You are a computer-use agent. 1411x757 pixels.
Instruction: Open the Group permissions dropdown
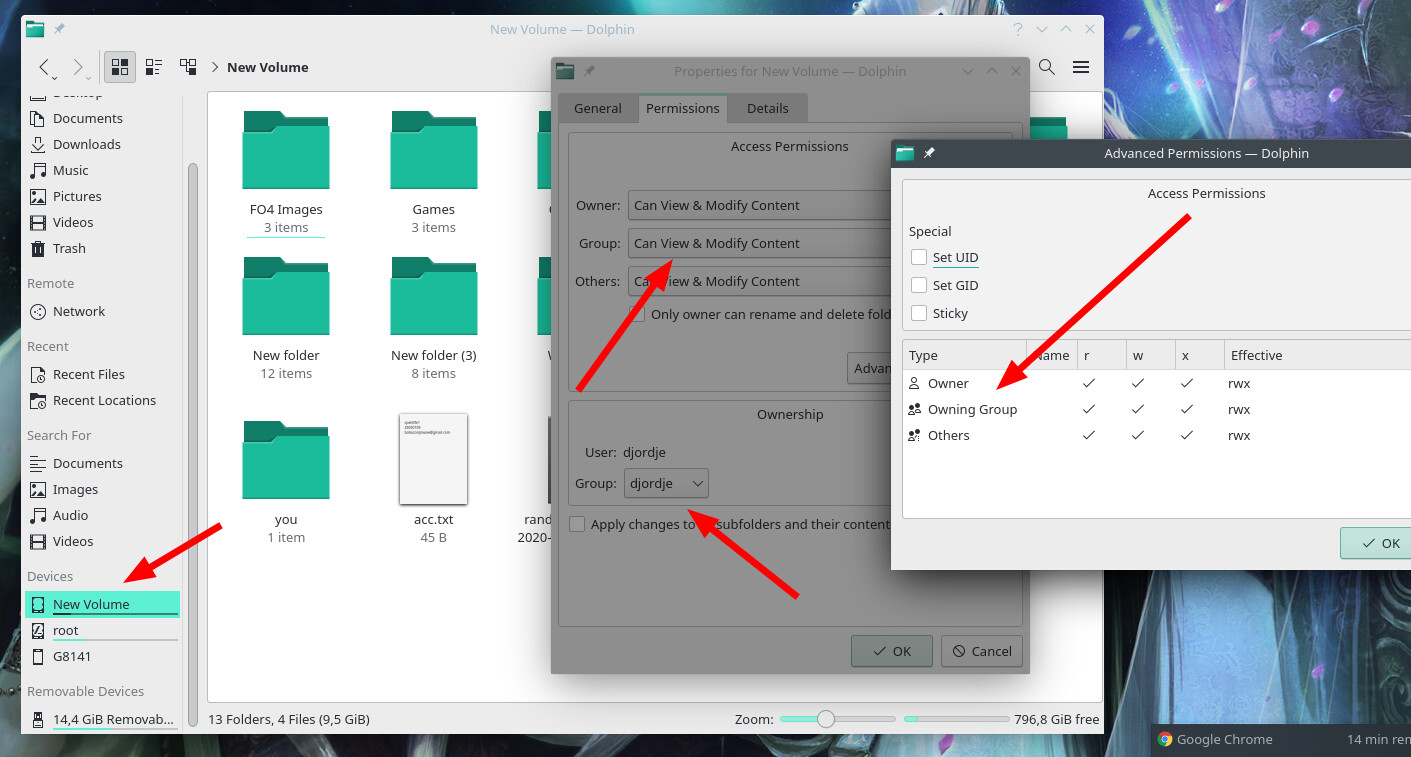[759, 243]
